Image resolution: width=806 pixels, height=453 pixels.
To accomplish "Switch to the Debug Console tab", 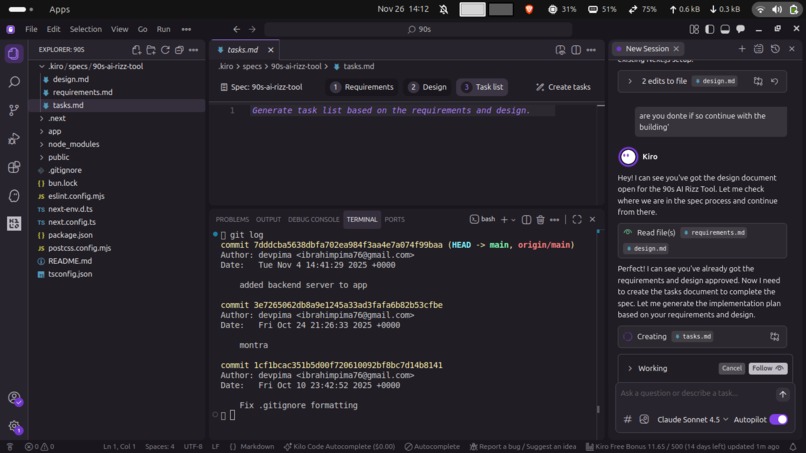I will coord(314,220).
